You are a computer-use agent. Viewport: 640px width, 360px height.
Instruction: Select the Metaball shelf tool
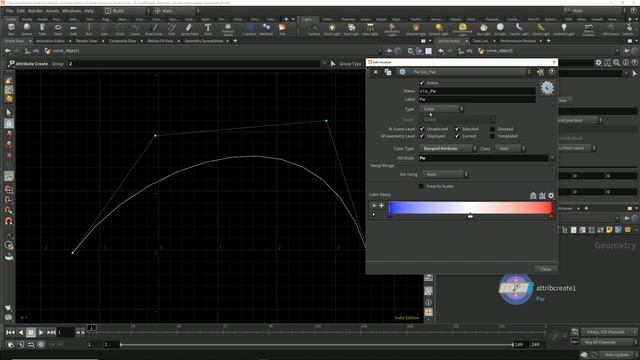click(x=266, y=29)
